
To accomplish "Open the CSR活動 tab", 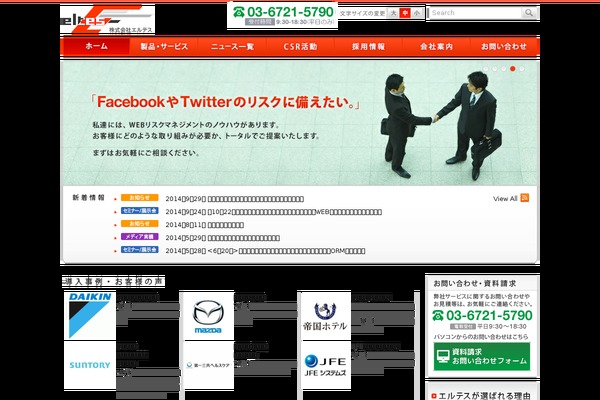I will click(300, 46).
